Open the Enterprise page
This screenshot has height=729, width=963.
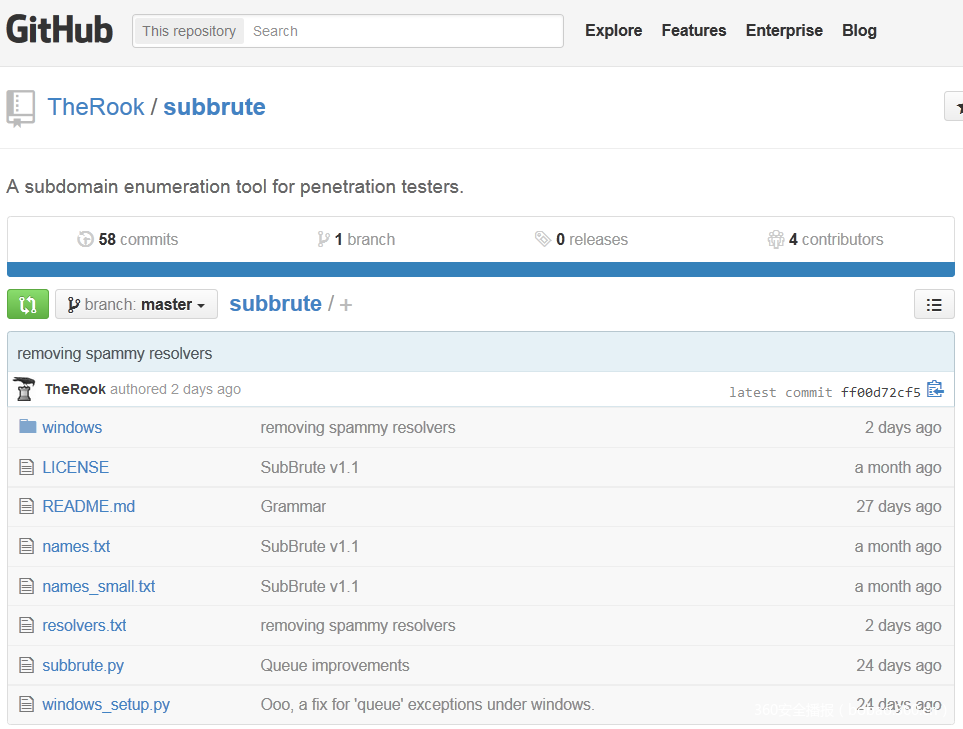coord(784,30)
